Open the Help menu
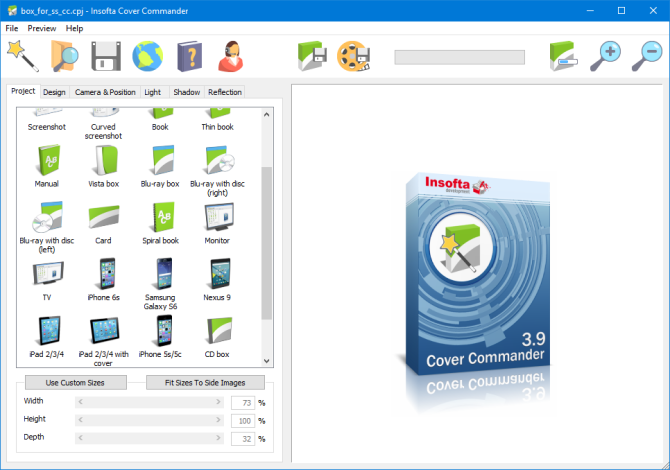Image resolution: width=670 pixels, height=470 pixels. click(x=74, y=28)
